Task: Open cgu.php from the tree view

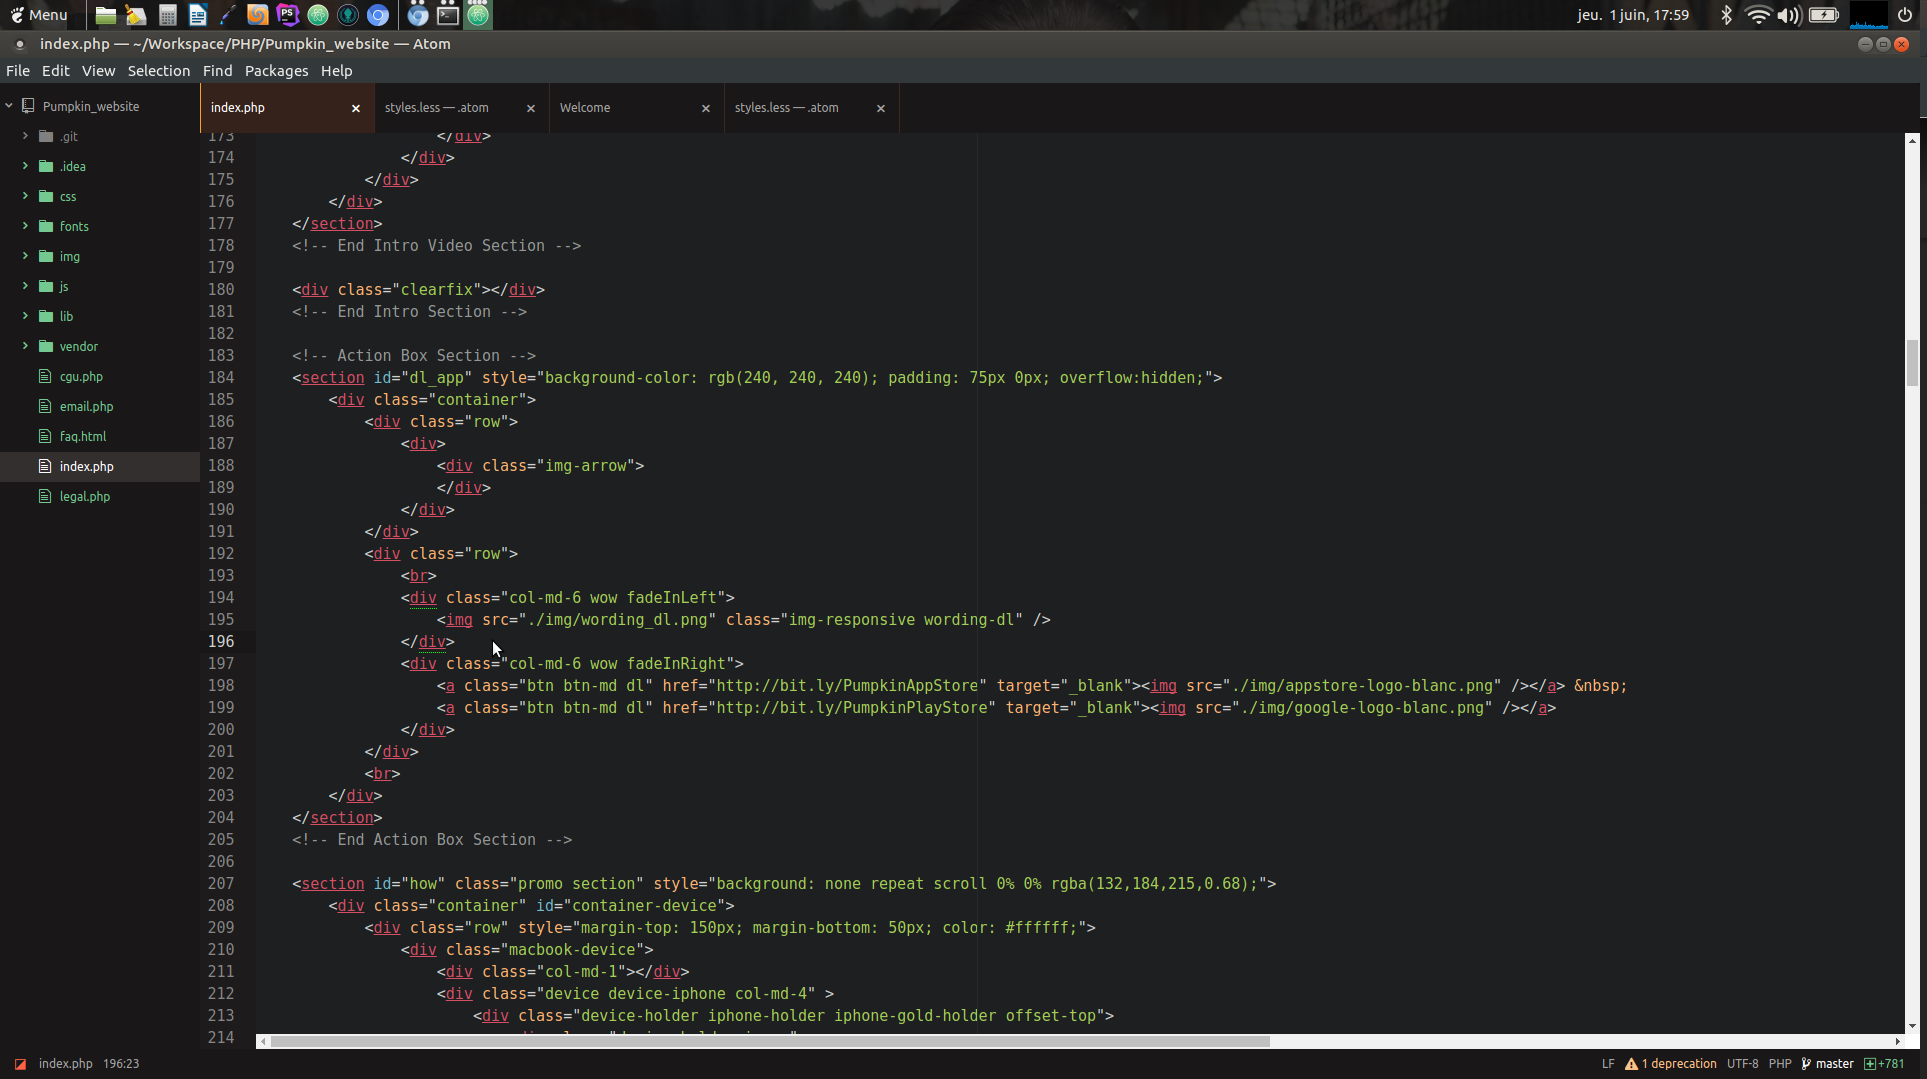Action: coord(81,377)
